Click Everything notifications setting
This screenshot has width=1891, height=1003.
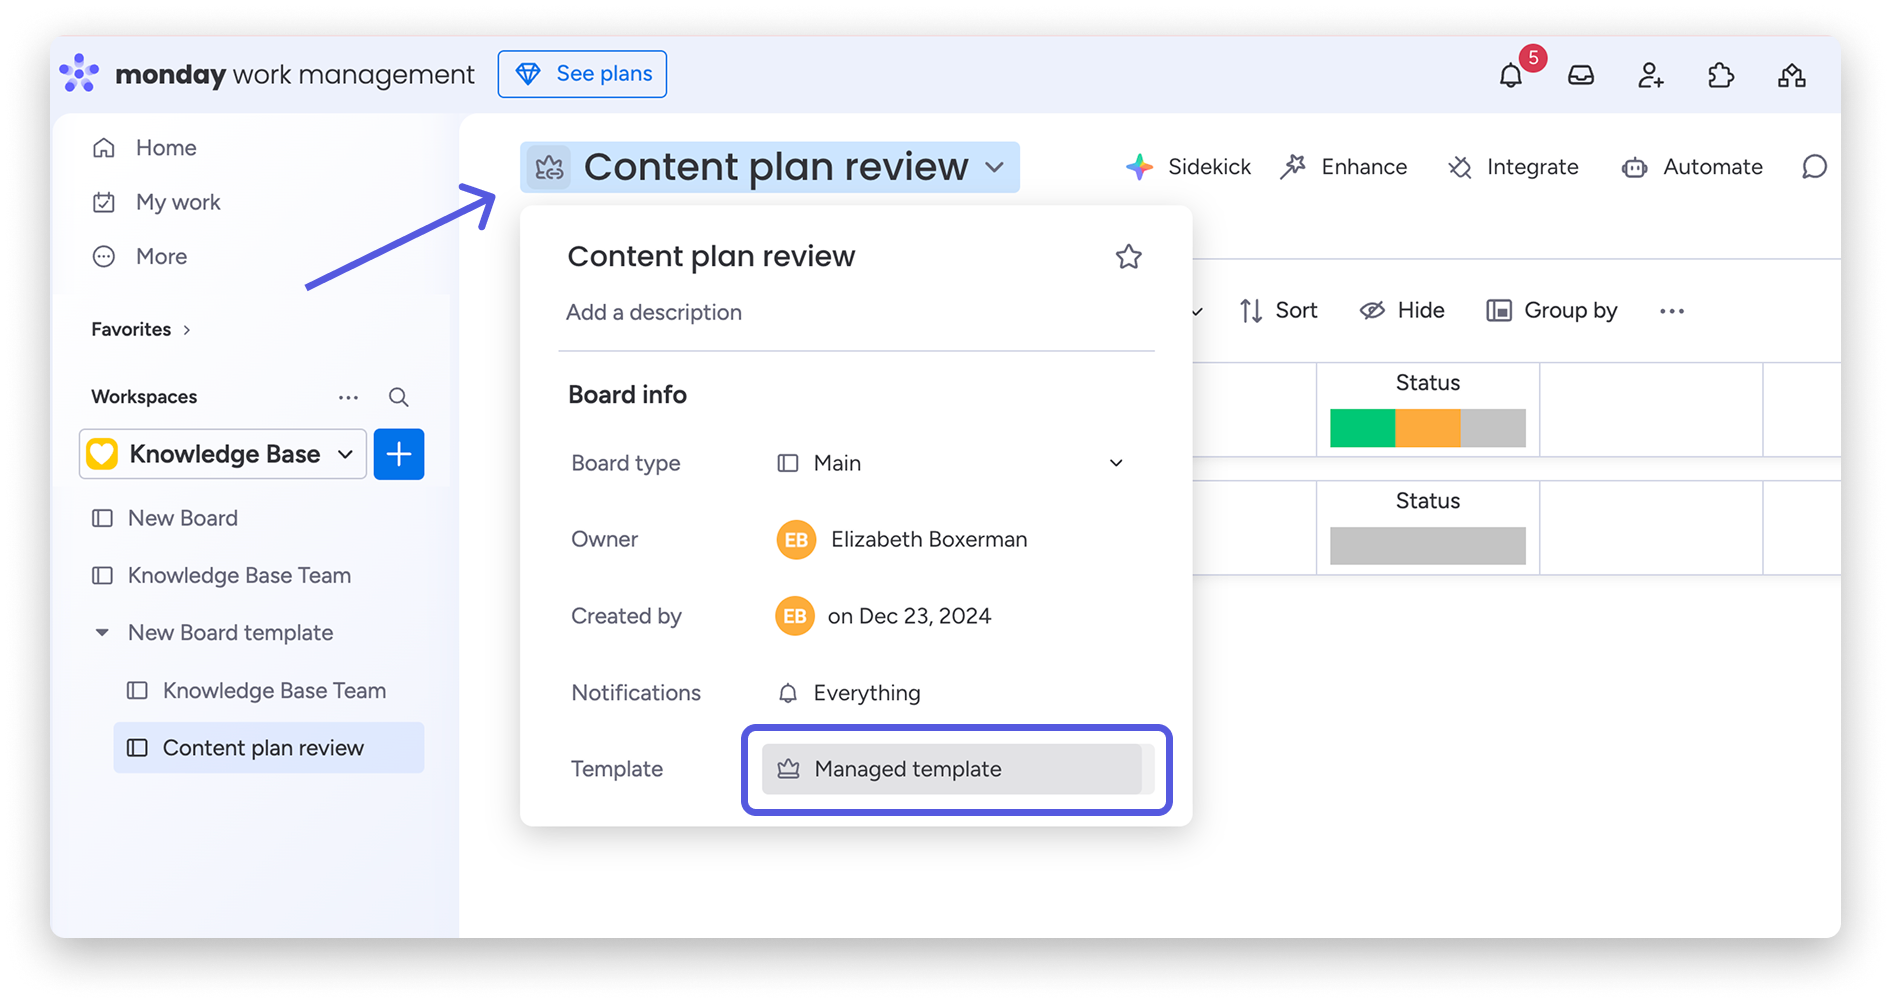867,693
